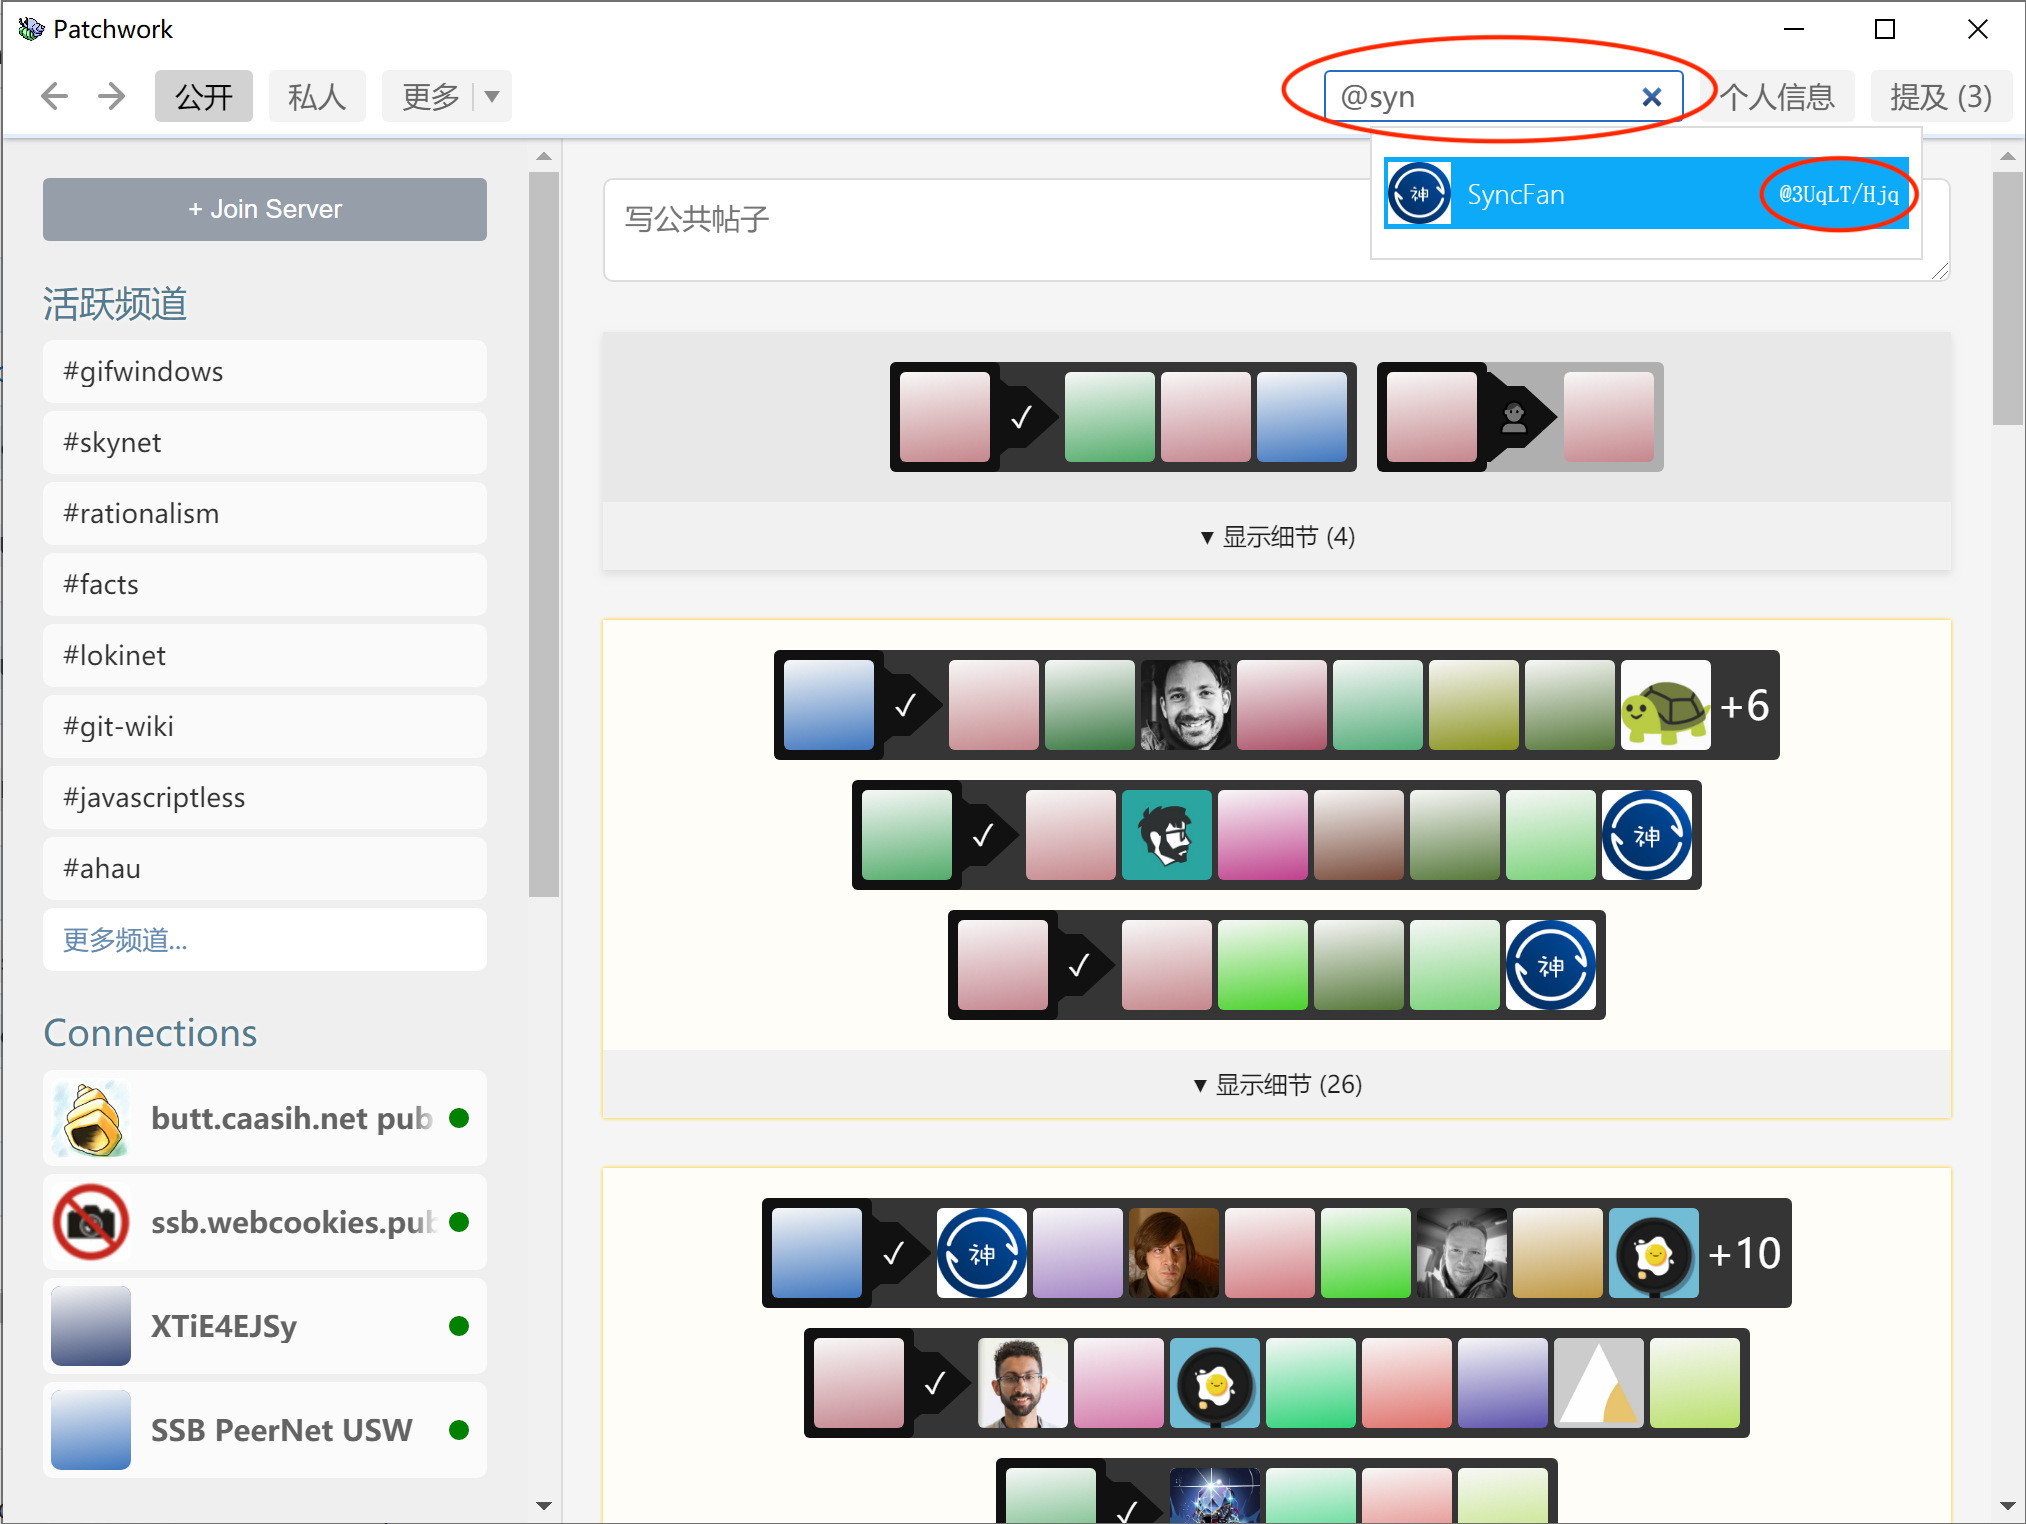Click the +10 more followers indicator
Screen dimensions: 2026x1524
pos(1745,1253)
